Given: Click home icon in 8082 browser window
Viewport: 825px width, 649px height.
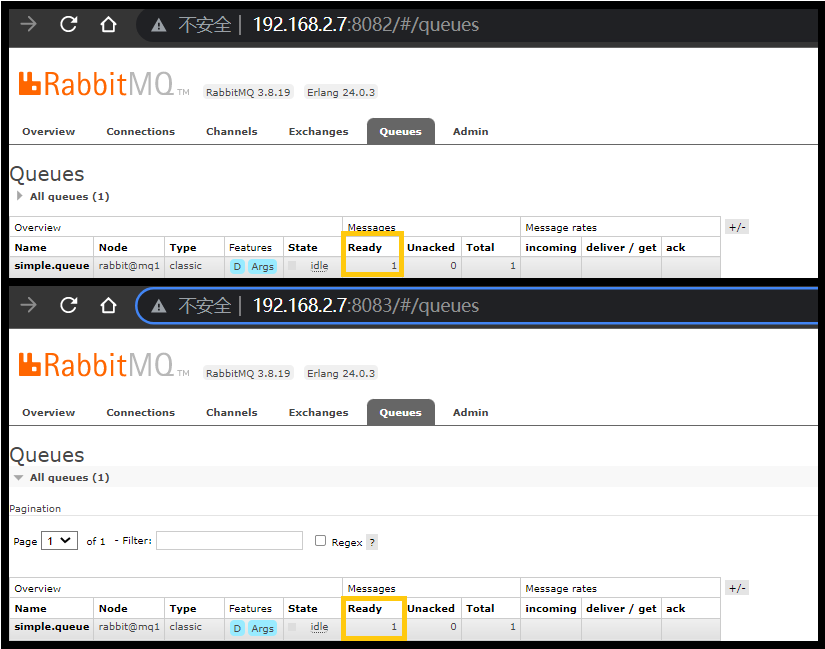Looking at the screenshot, I should (x=108, y=24).
